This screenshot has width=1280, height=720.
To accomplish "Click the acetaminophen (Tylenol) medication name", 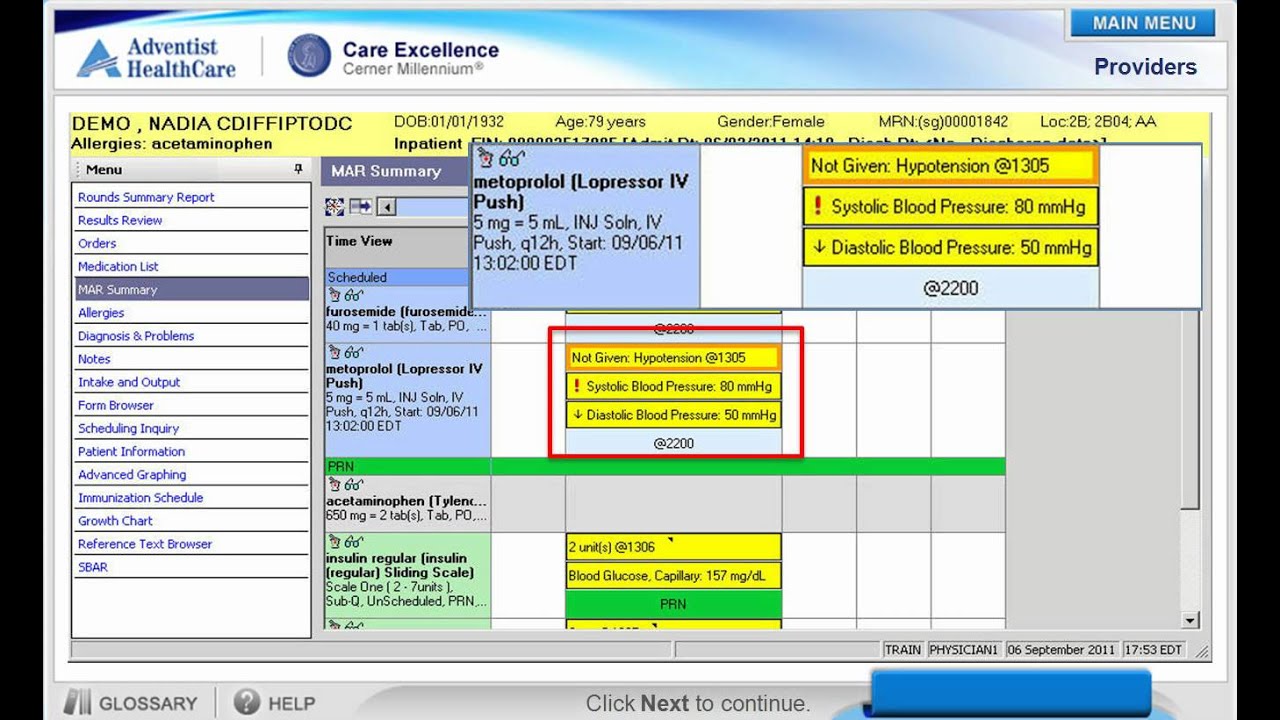I will coord(407,500).
